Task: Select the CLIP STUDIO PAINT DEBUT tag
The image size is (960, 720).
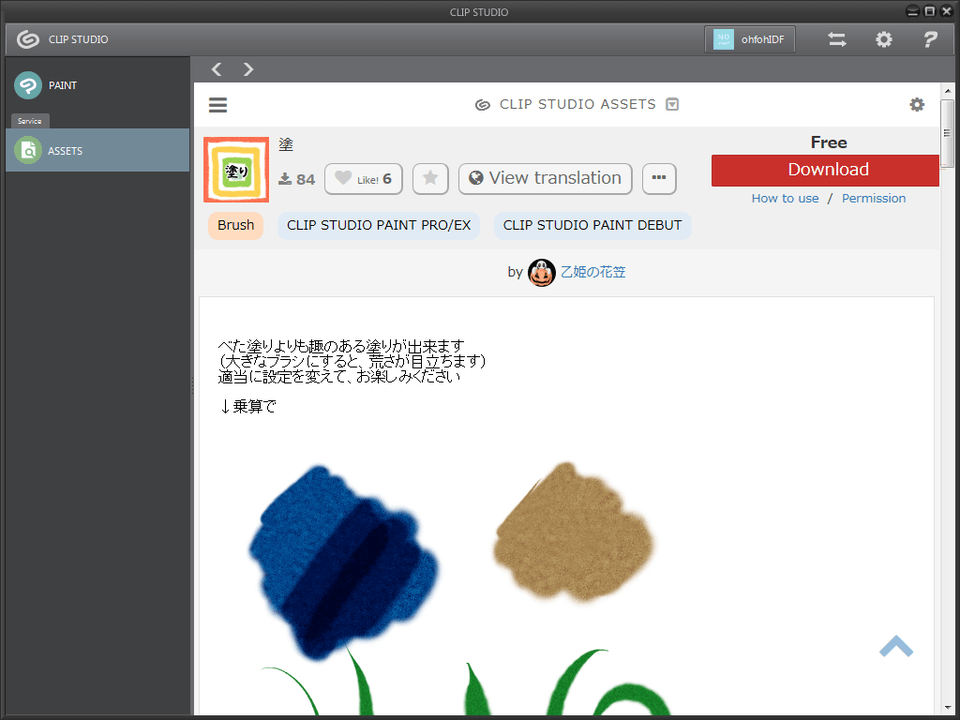Action: 592,225
